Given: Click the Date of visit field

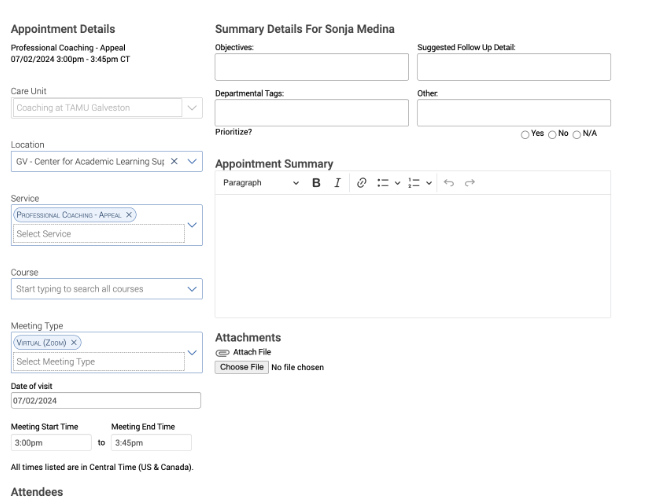Looking at the screenshot, I should tap(106, 400).
